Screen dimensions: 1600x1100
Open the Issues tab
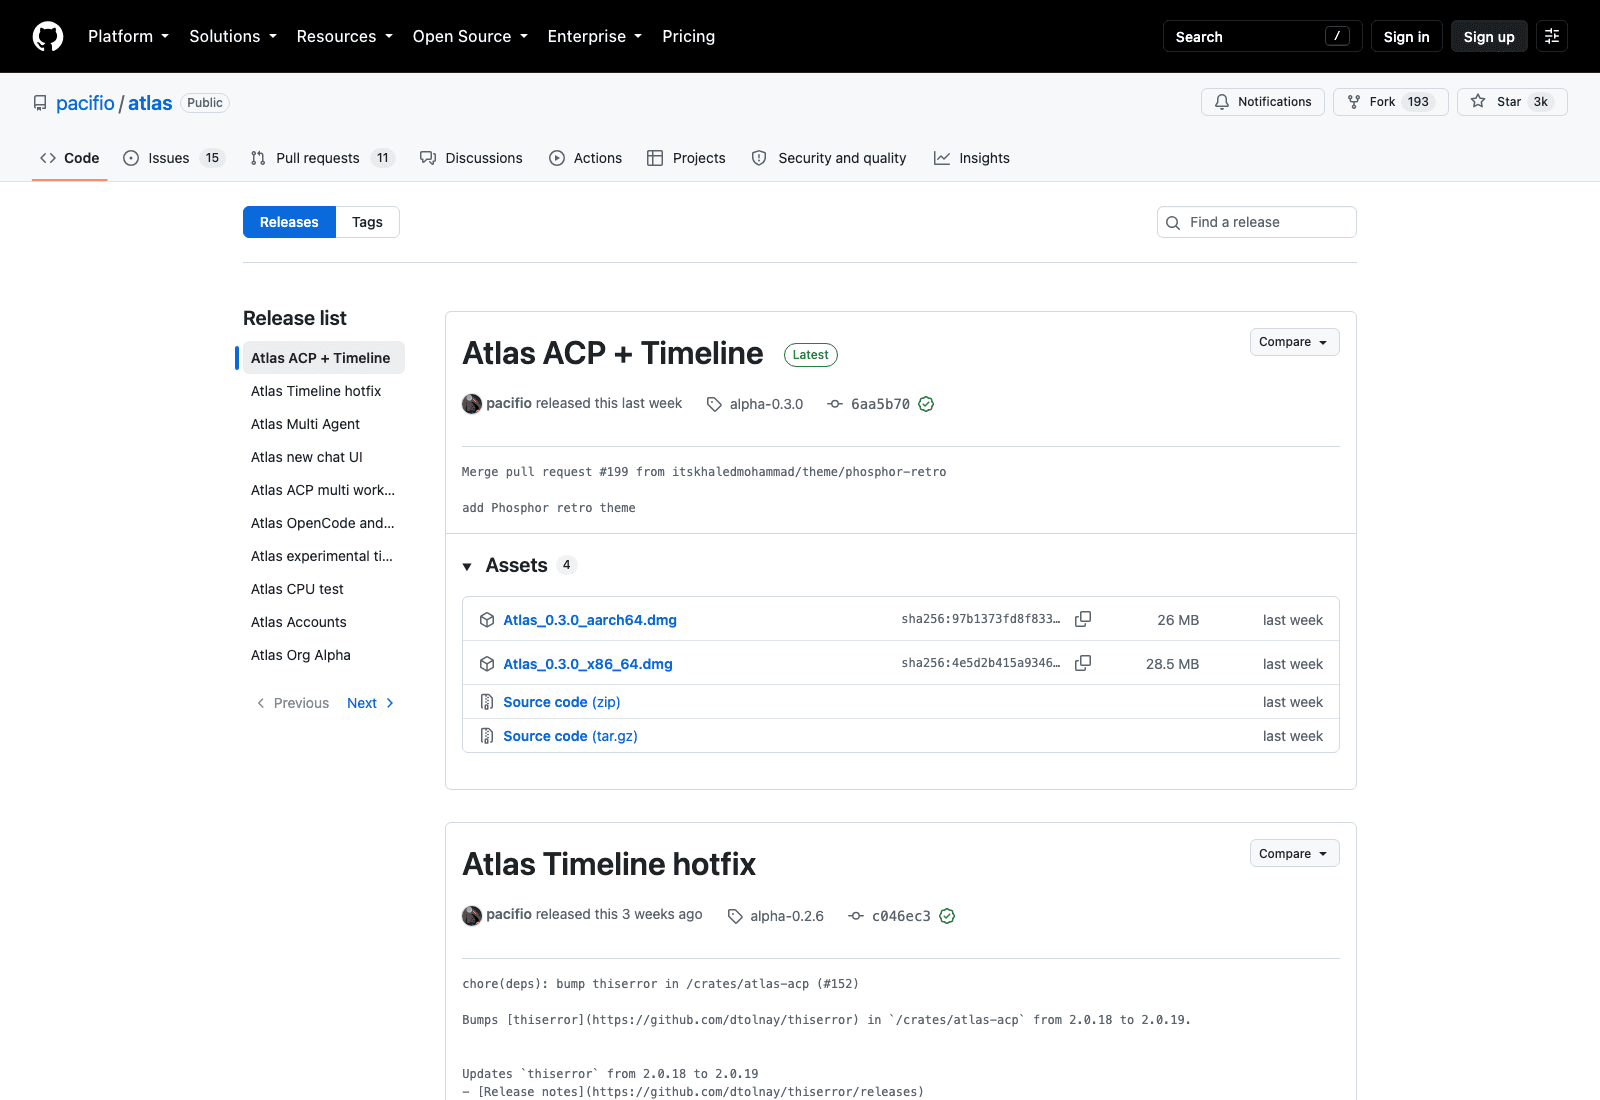173,158
